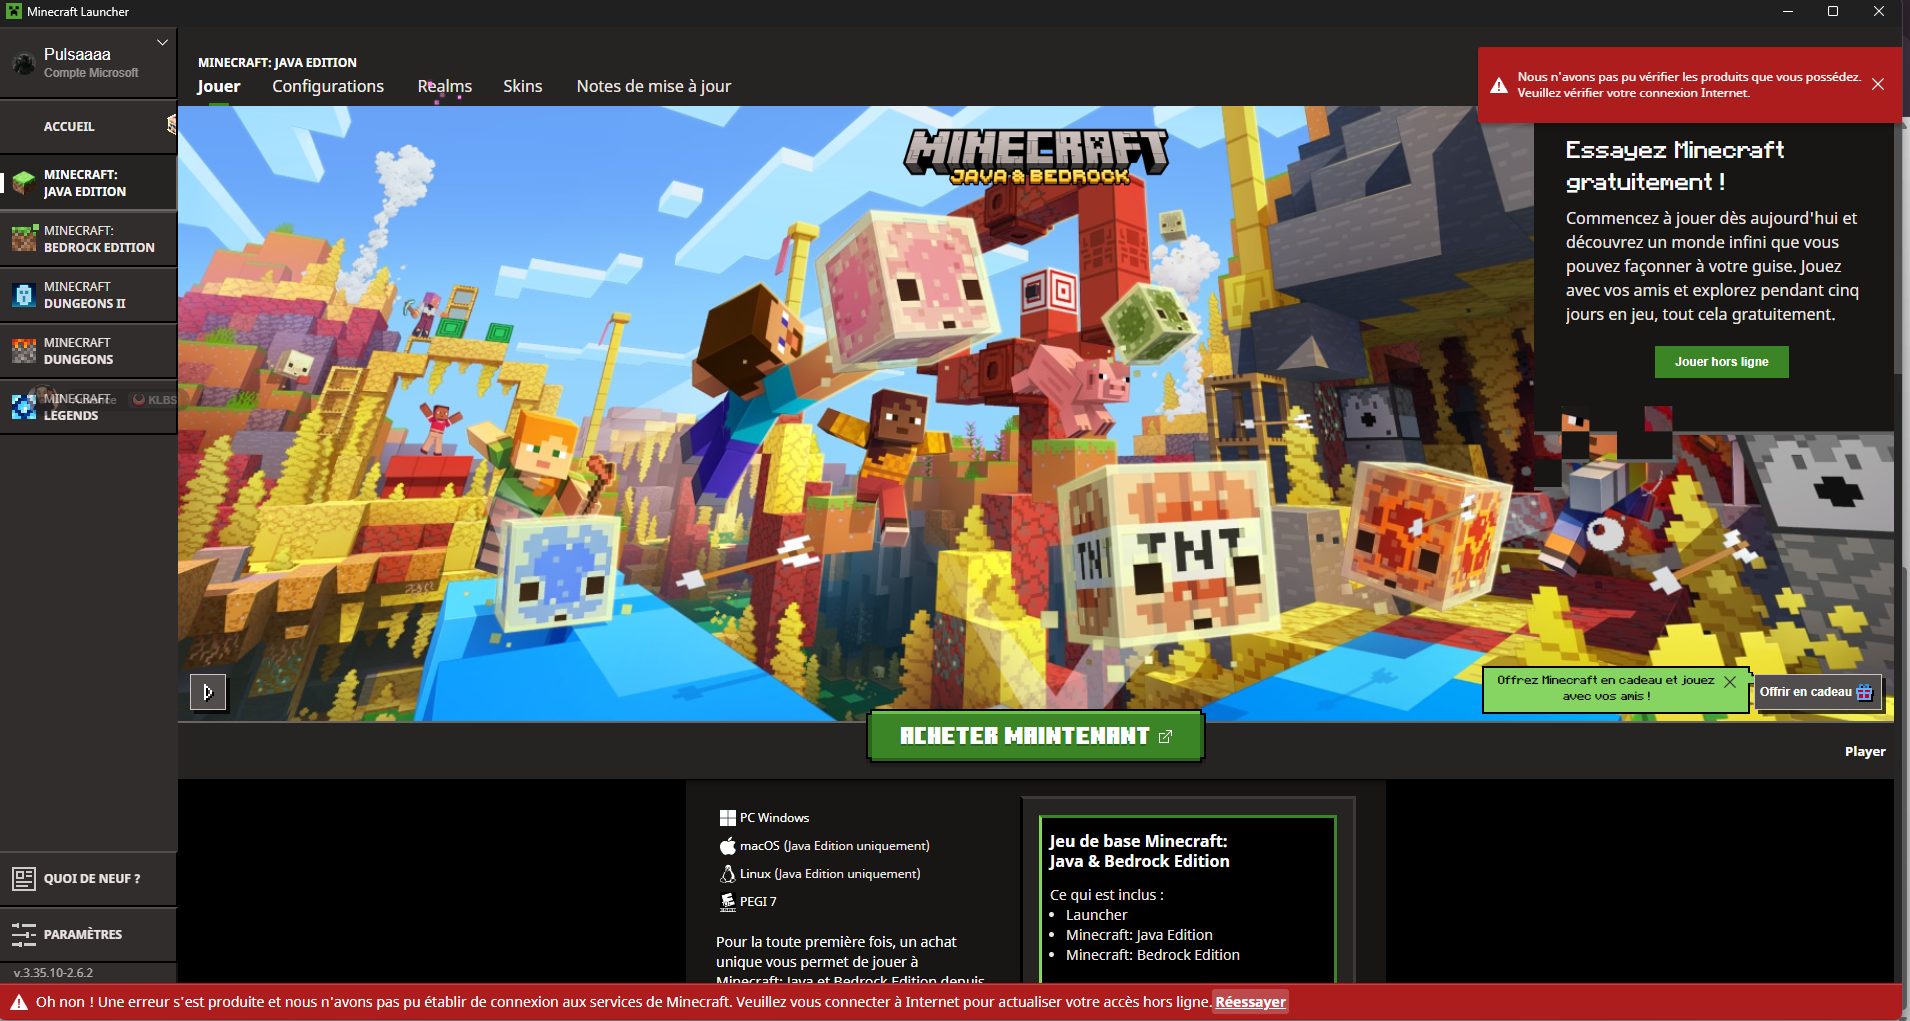Screen dimensions: 1910x1021
Task: Switch to the Jouer tab
Action: click(219, 86)
